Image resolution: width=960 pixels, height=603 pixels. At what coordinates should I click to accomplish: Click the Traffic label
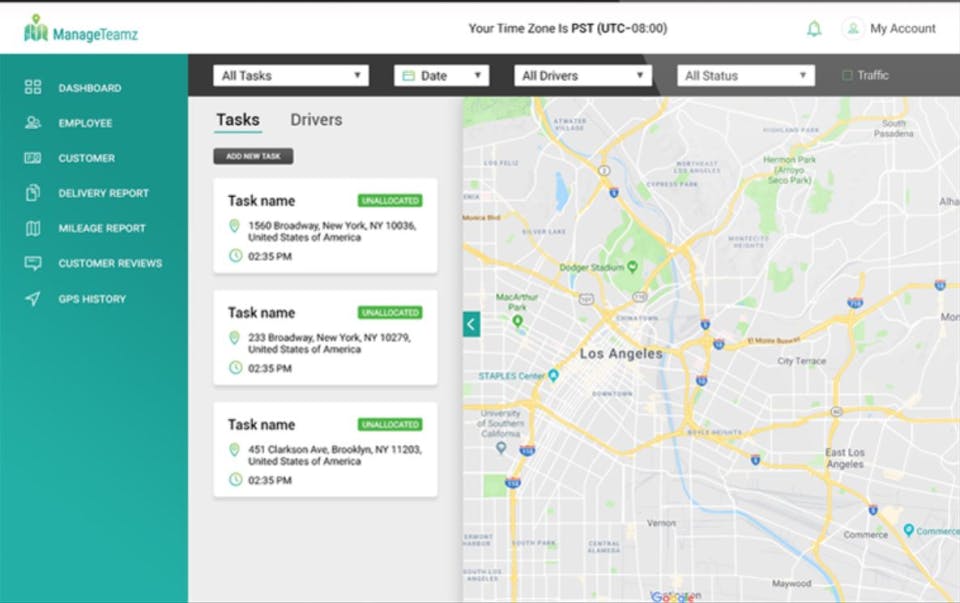[x=872, y=75]
